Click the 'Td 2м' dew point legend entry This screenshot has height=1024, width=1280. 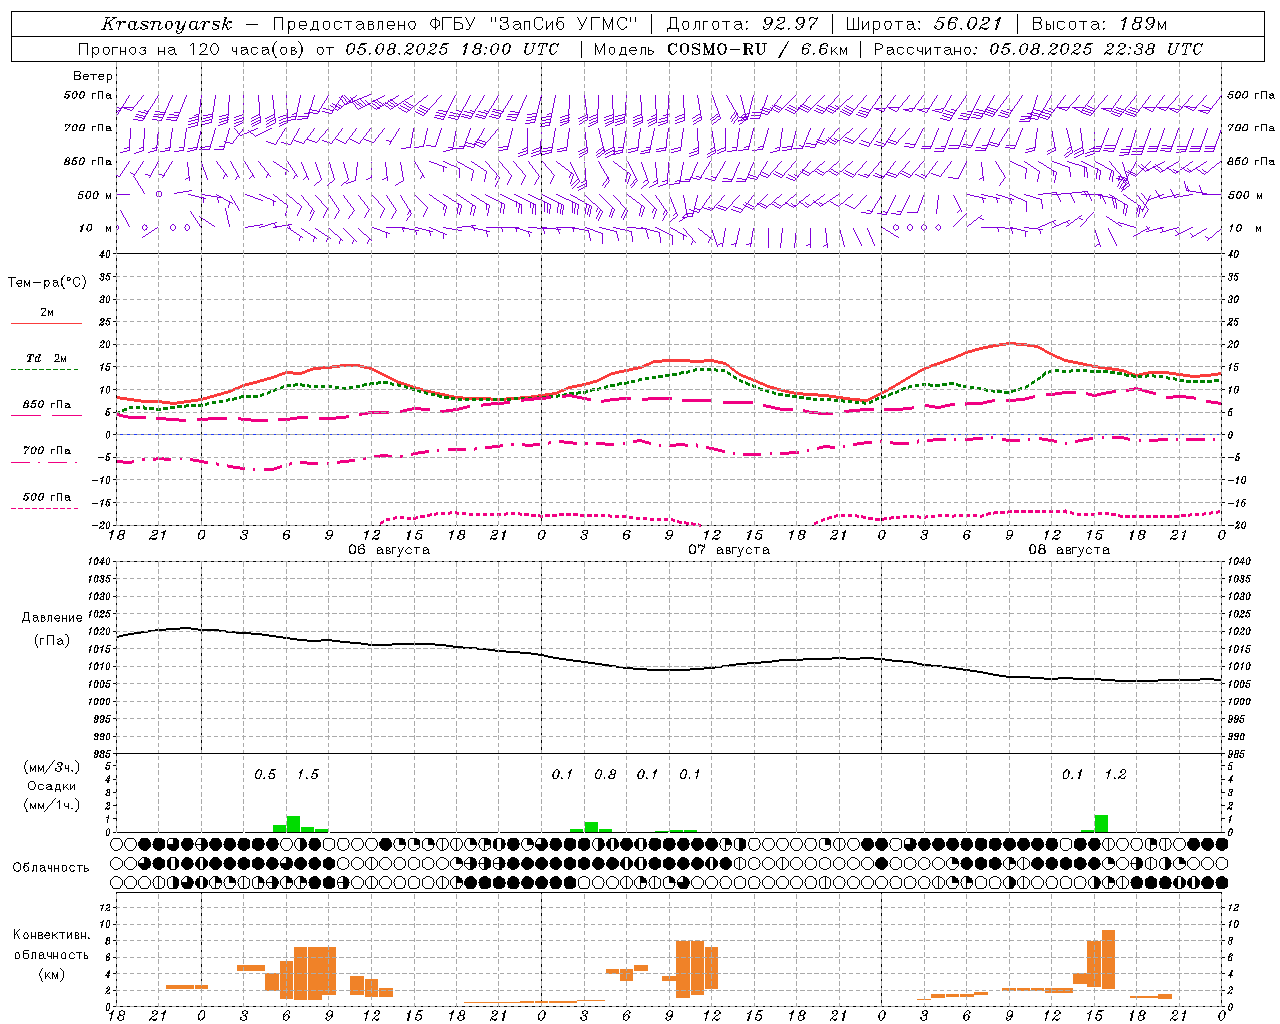point(47,358)
